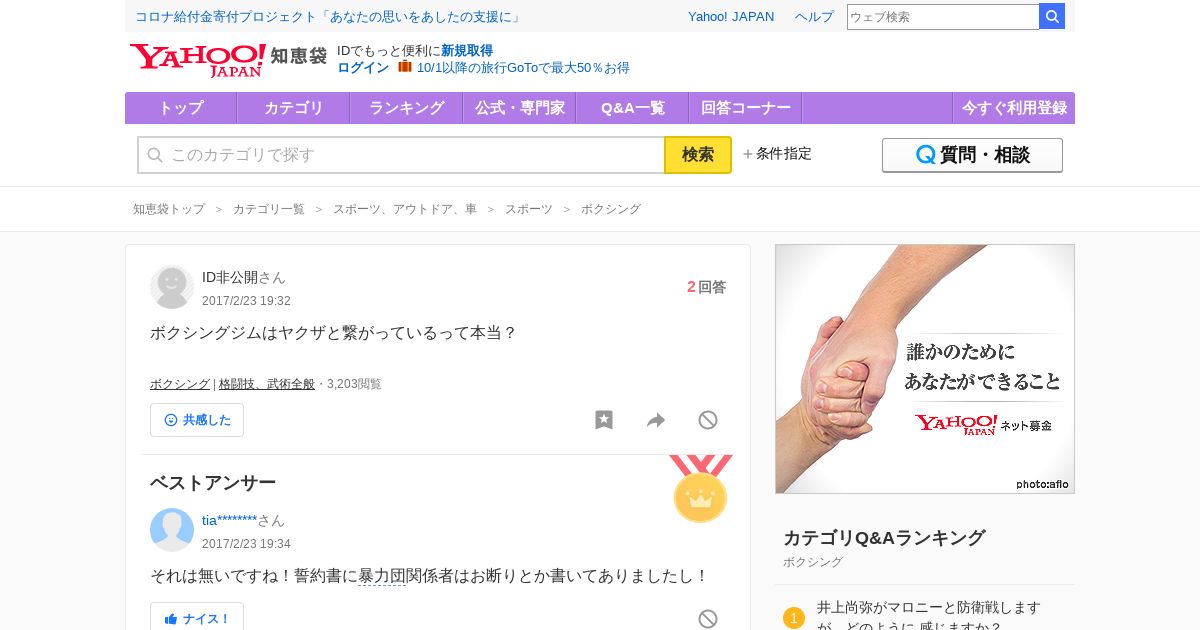Click the tia******** user avatar
Screen dimensions: 1200x630
point(172,530)
